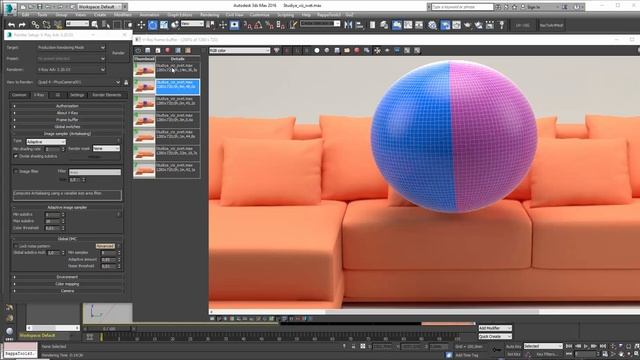Open the RGB color channel dropdown
This screenshot has height=360, width=640.
240,50
